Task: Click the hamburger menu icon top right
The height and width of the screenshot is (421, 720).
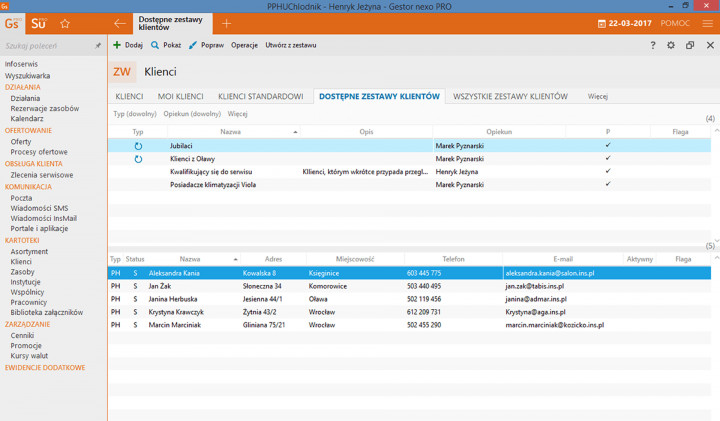Action: click(707, 23)
